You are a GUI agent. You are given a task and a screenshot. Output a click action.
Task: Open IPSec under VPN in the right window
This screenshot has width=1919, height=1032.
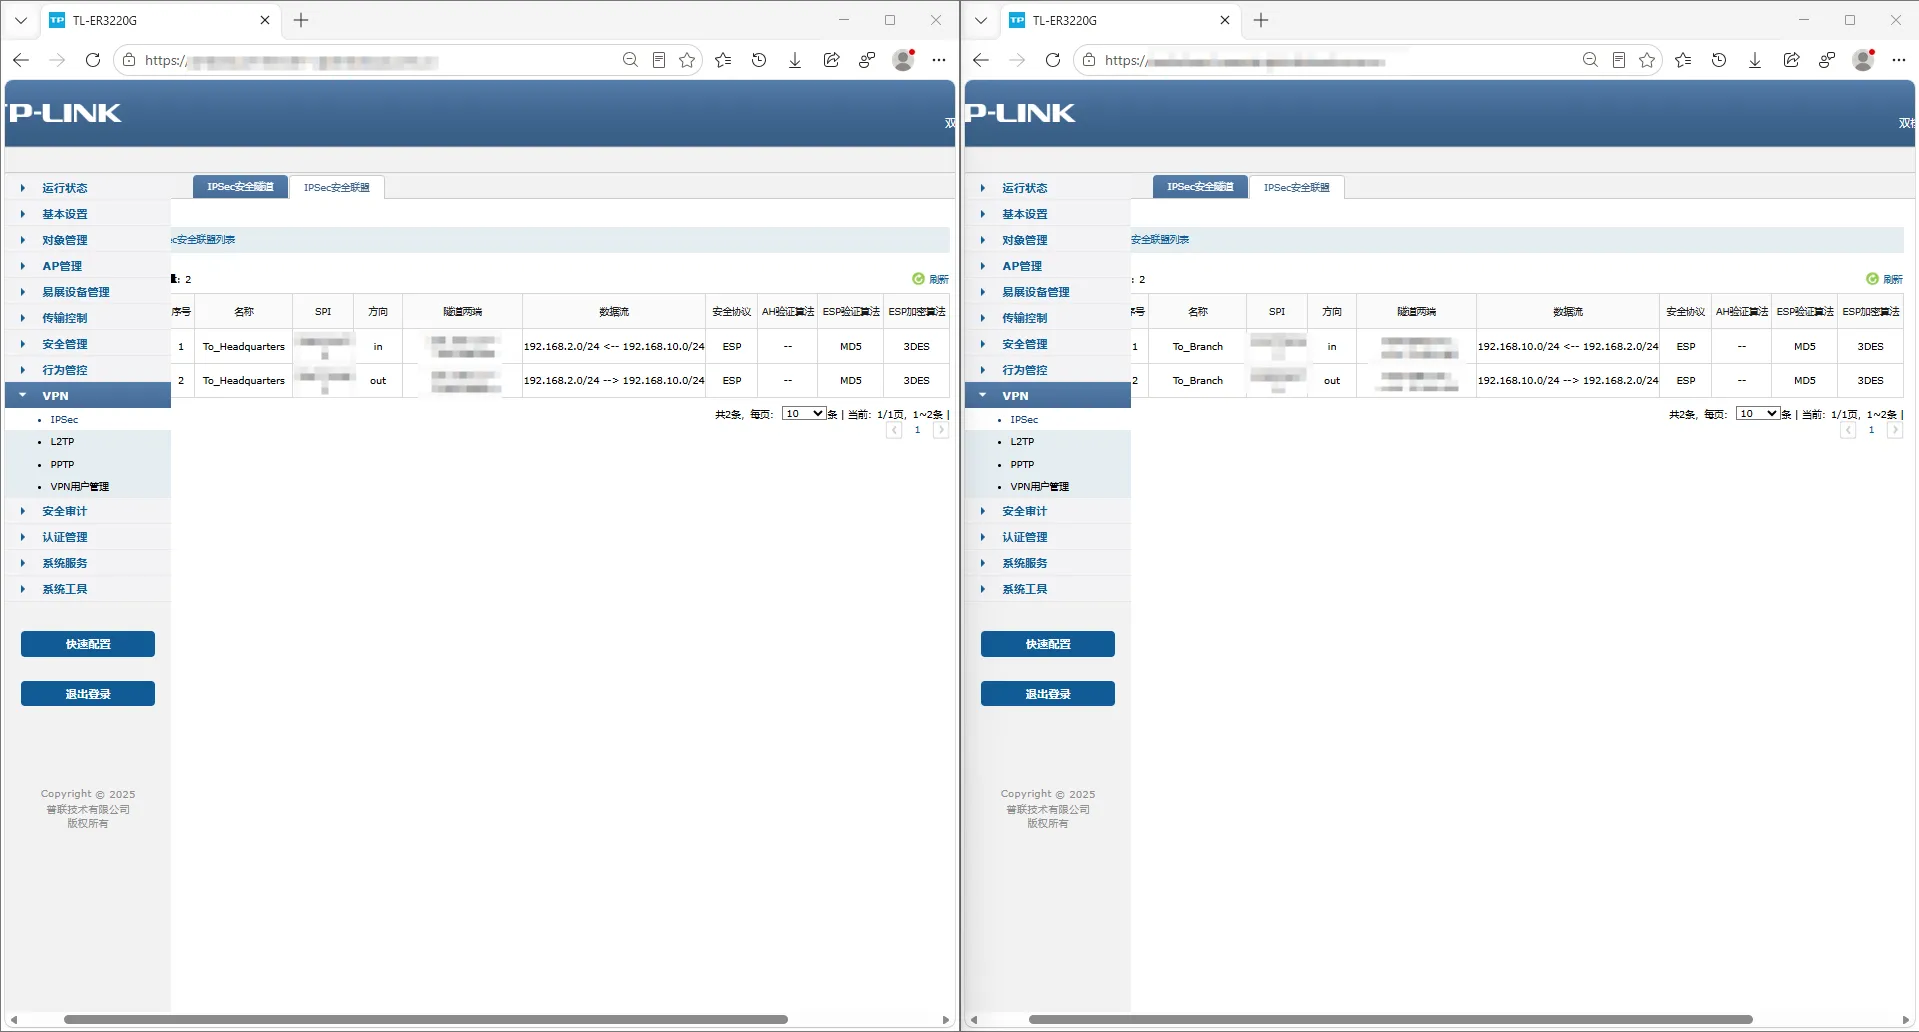coord(1024,420)
